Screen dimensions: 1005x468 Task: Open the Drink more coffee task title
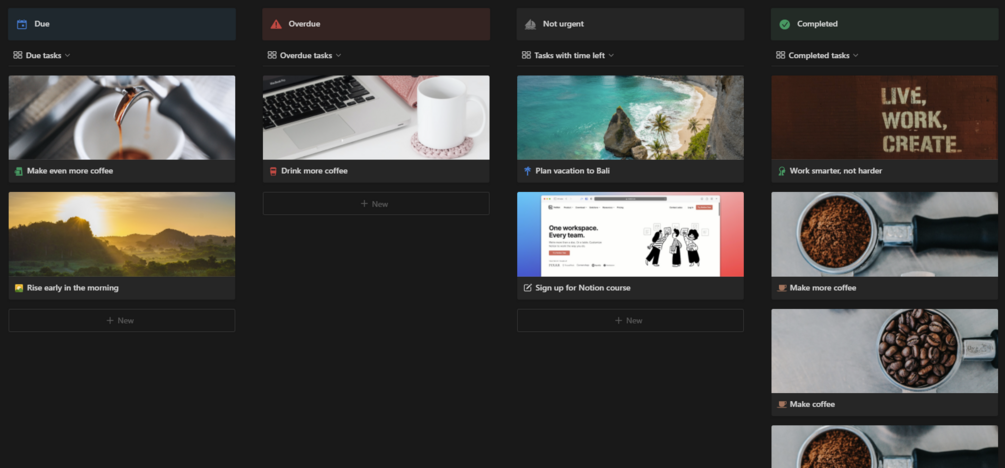(314, 171)
